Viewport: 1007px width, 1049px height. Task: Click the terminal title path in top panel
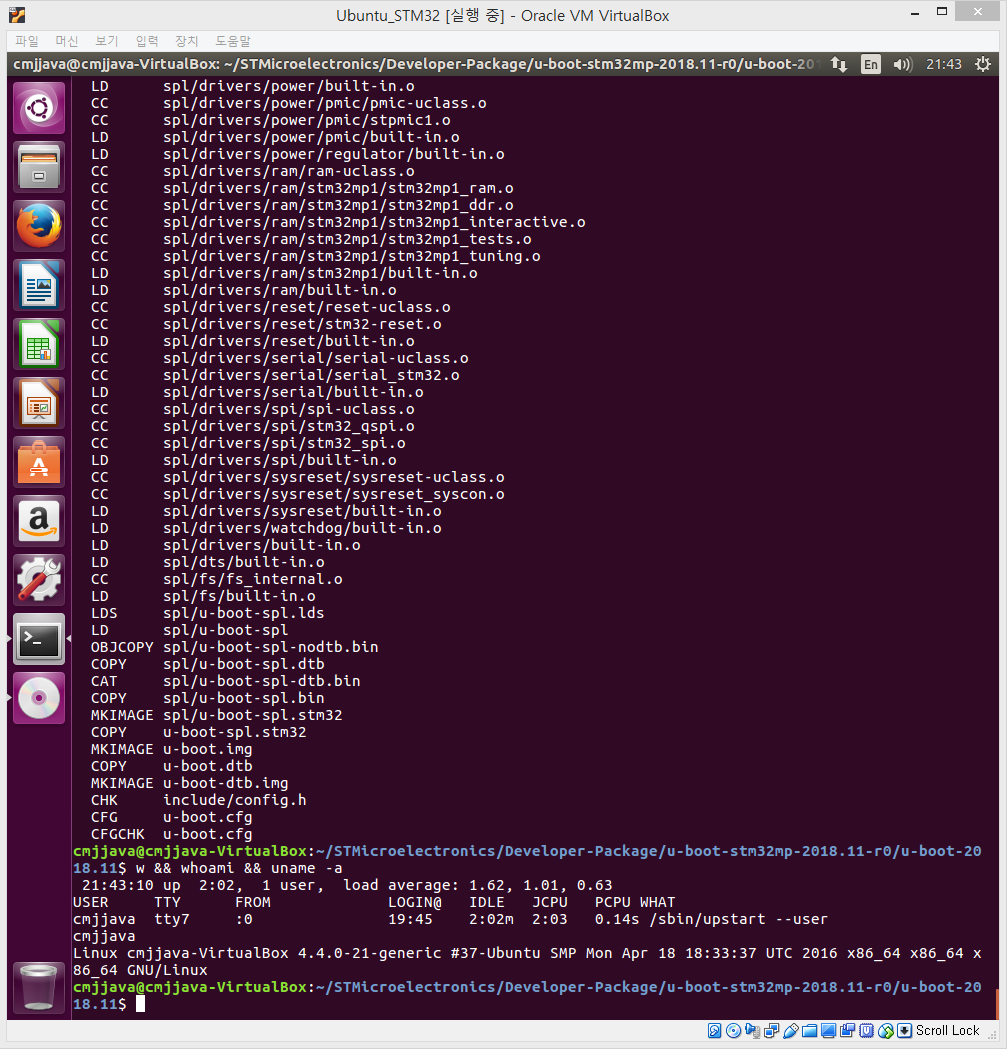pos(416,64)
